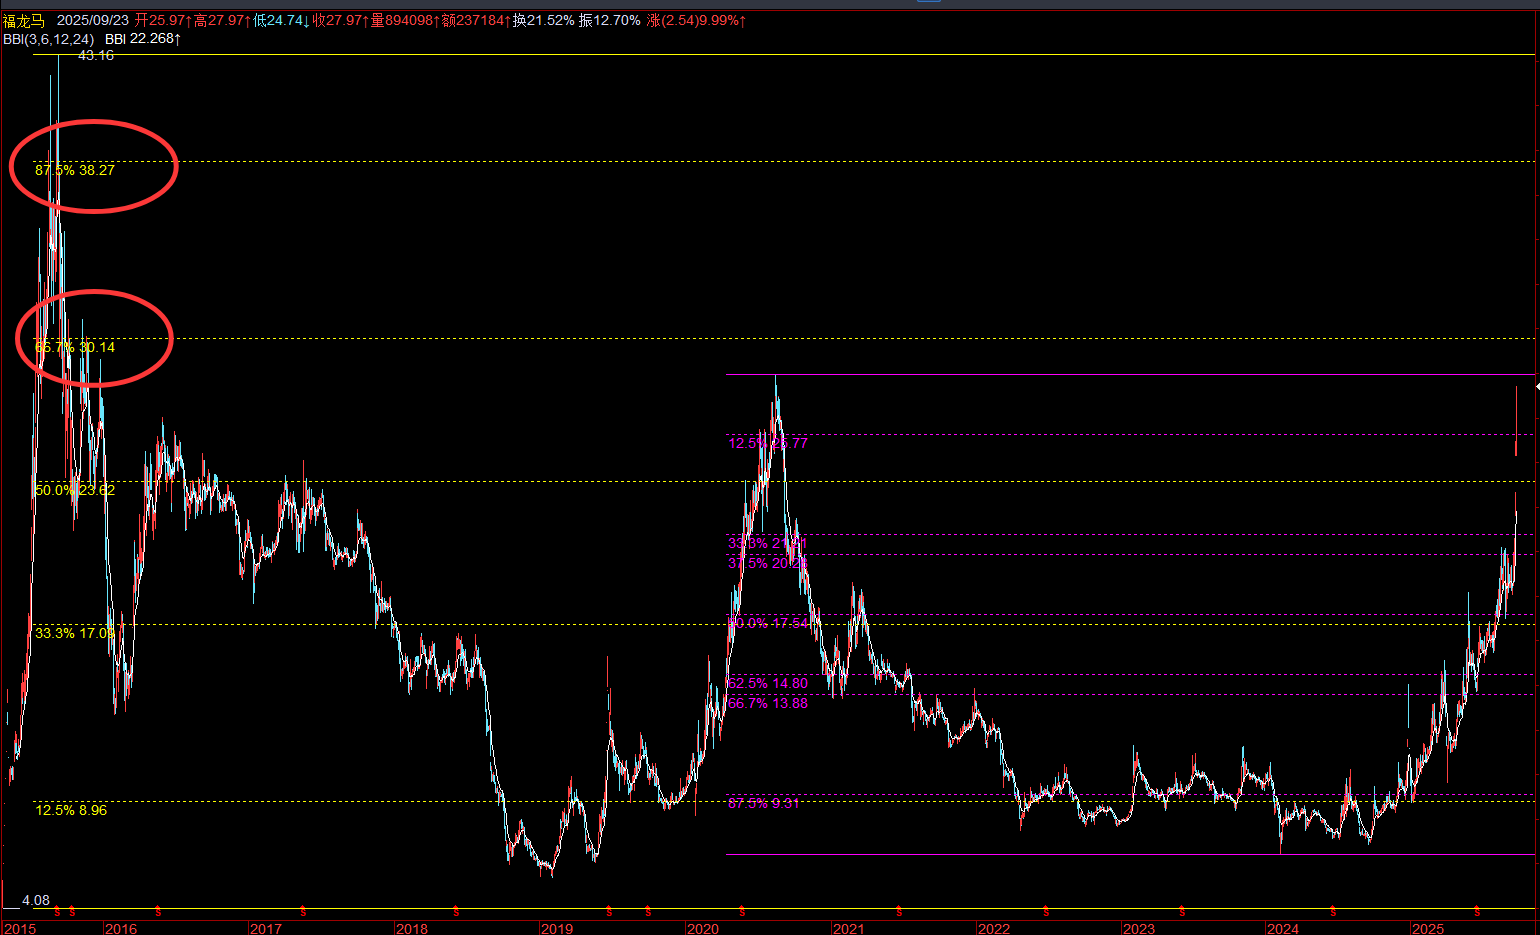Image resolution: width=1540 pixels, height=935 pixels.
Task: Click the S marker in 2024
Action: click(1333, 911)
